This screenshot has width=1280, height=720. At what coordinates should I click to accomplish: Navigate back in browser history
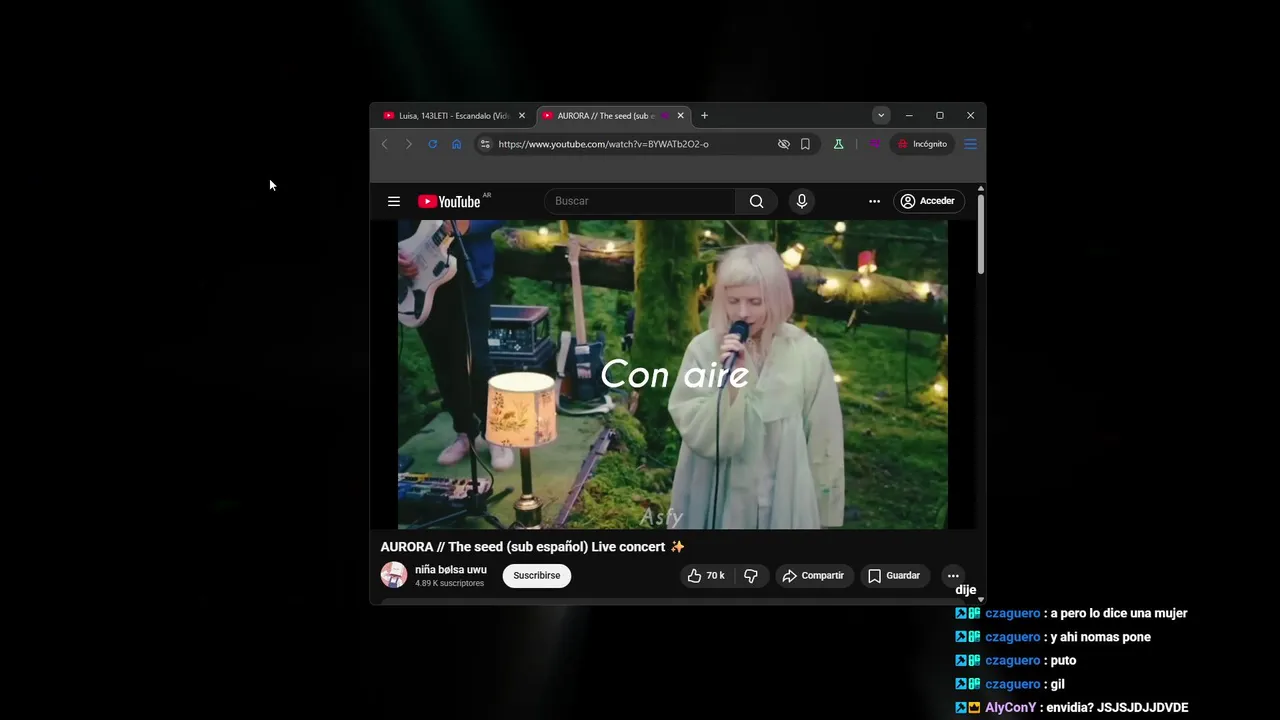[384, 144]
